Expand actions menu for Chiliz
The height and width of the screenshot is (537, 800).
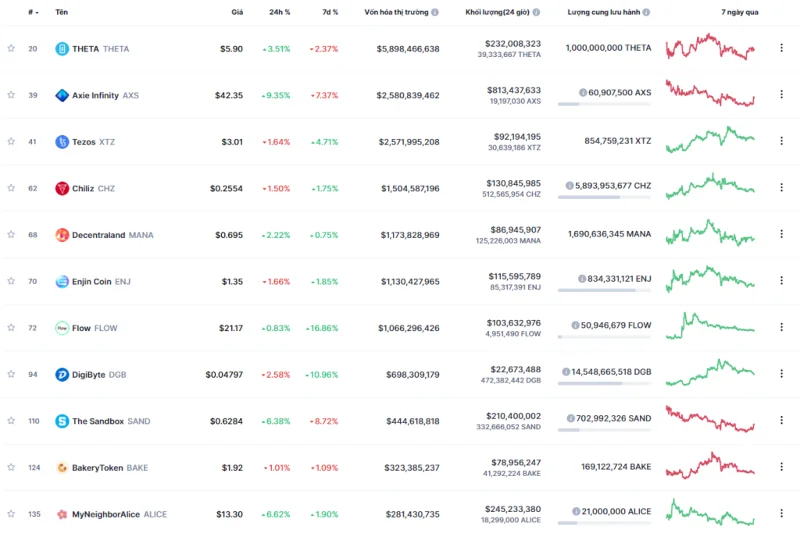[781, 188]
